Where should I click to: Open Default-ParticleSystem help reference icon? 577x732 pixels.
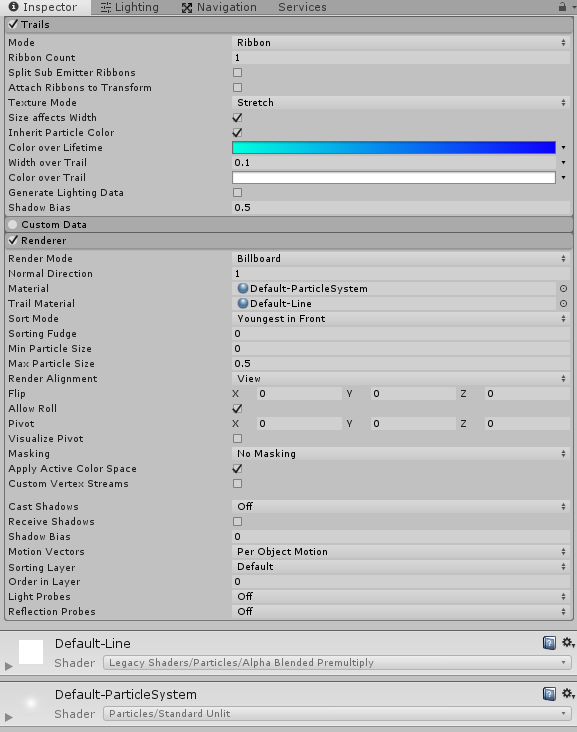(549, 694)
